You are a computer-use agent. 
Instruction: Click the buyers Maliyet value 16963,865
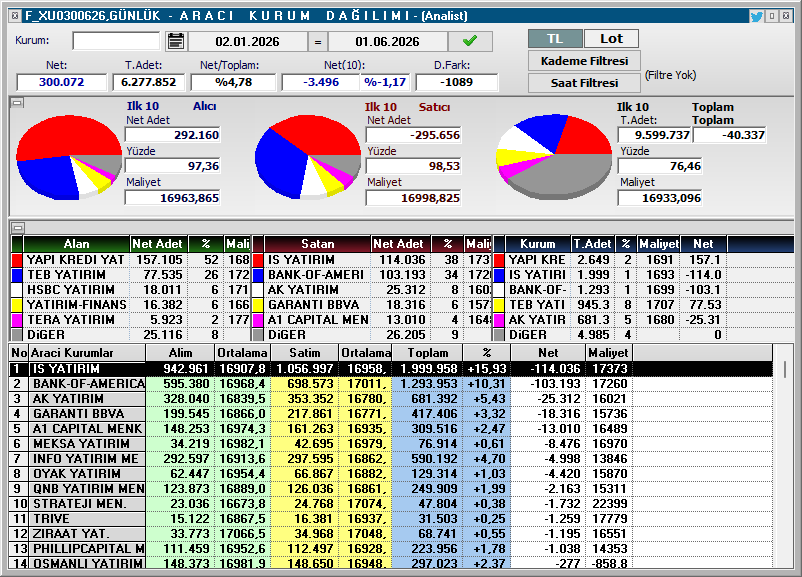(x=173, y=198)
